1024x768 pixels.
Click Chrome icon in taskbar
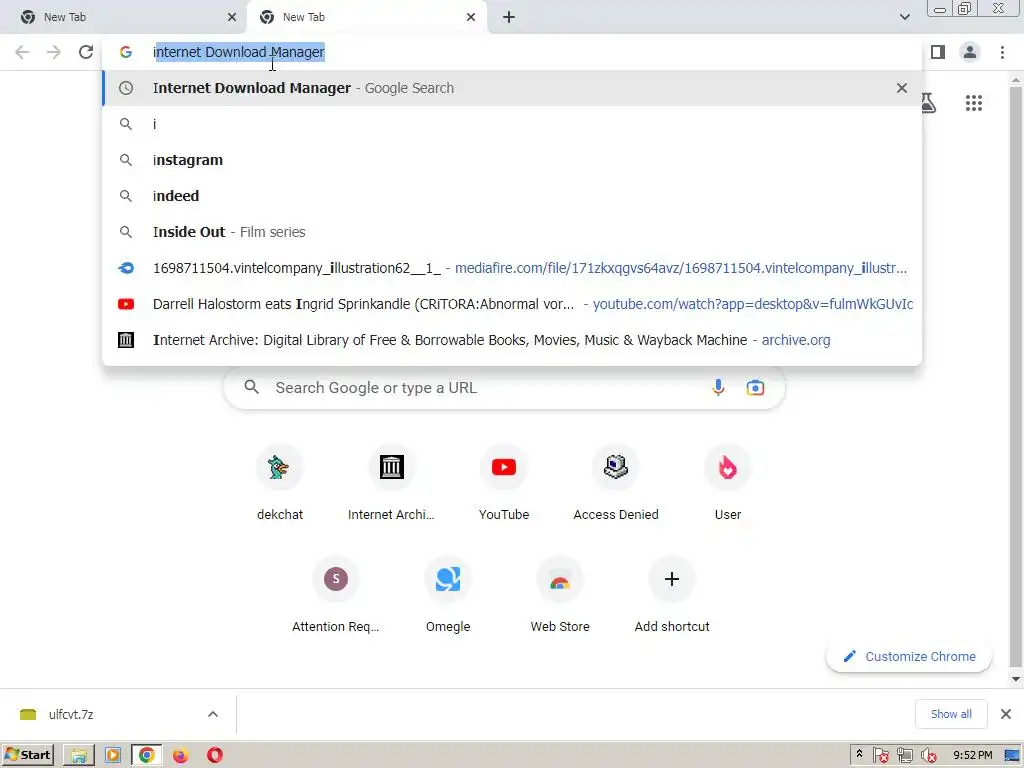coord(147,756)
